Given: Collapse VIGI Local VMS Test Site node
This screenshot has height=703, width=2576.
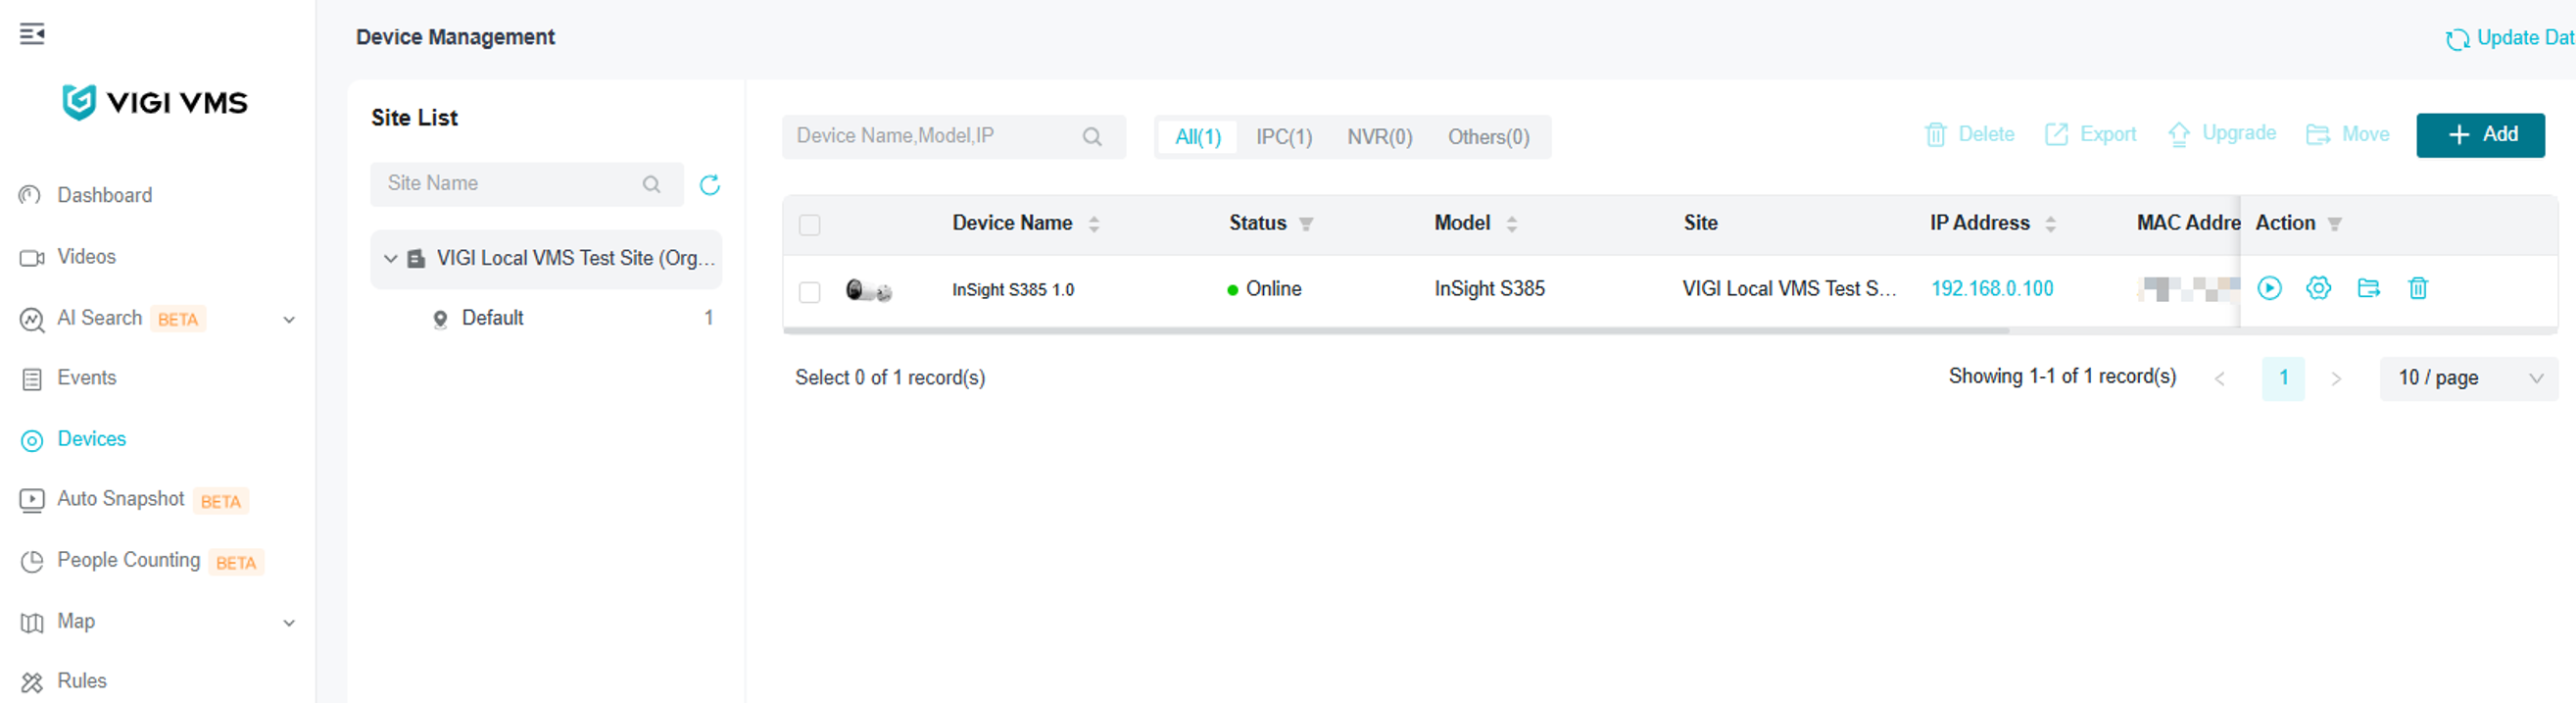Looking at the screenshot, I should (x=391, y=258).
